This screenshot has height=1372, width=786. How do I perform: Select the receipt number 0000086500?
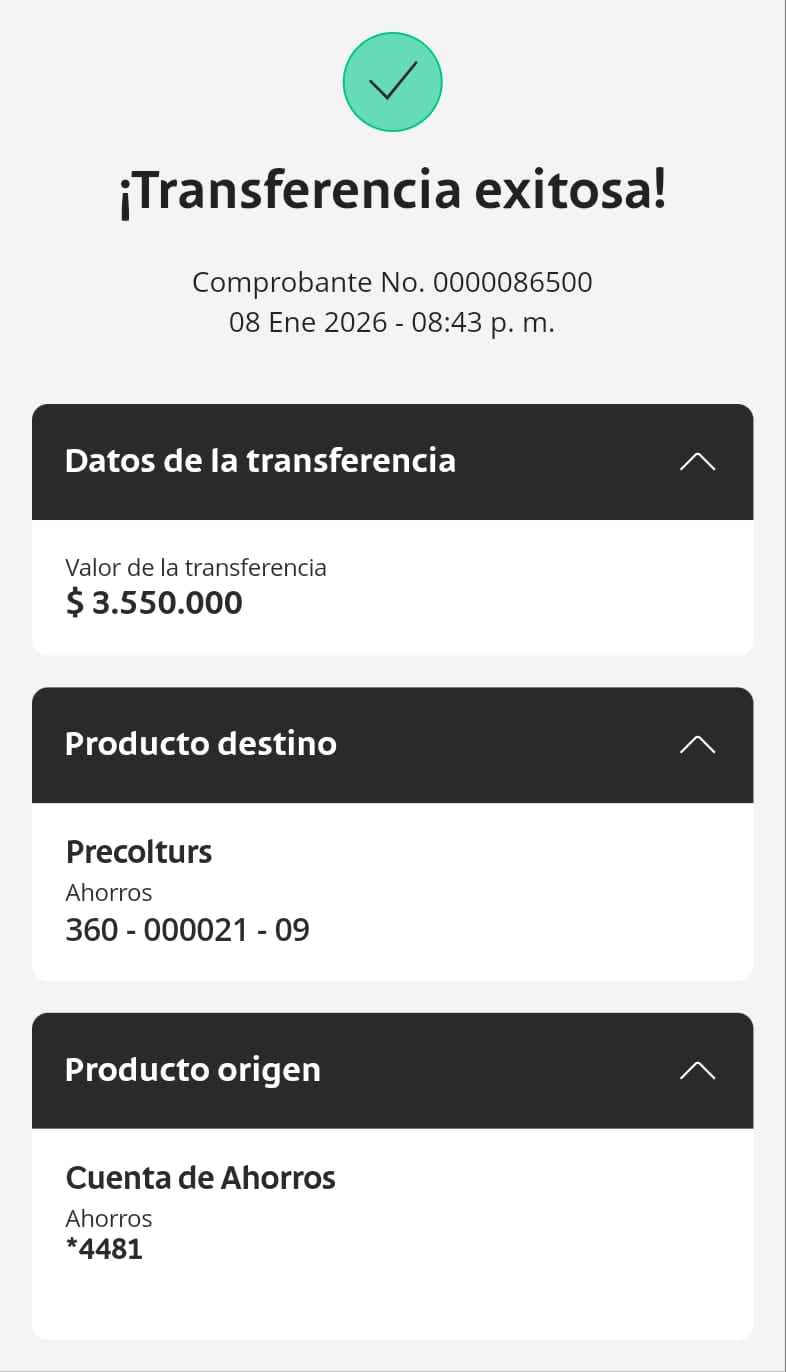pos(513,283)
